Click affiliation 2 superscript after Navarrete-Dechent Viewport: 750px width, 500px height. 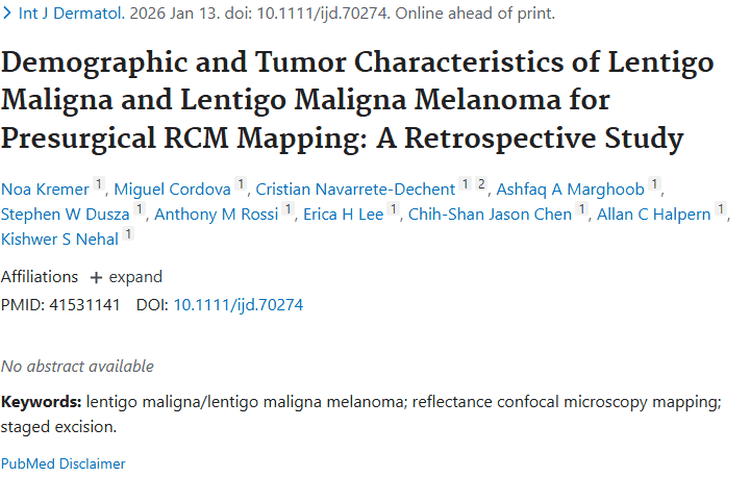click(x=481, y=185)
